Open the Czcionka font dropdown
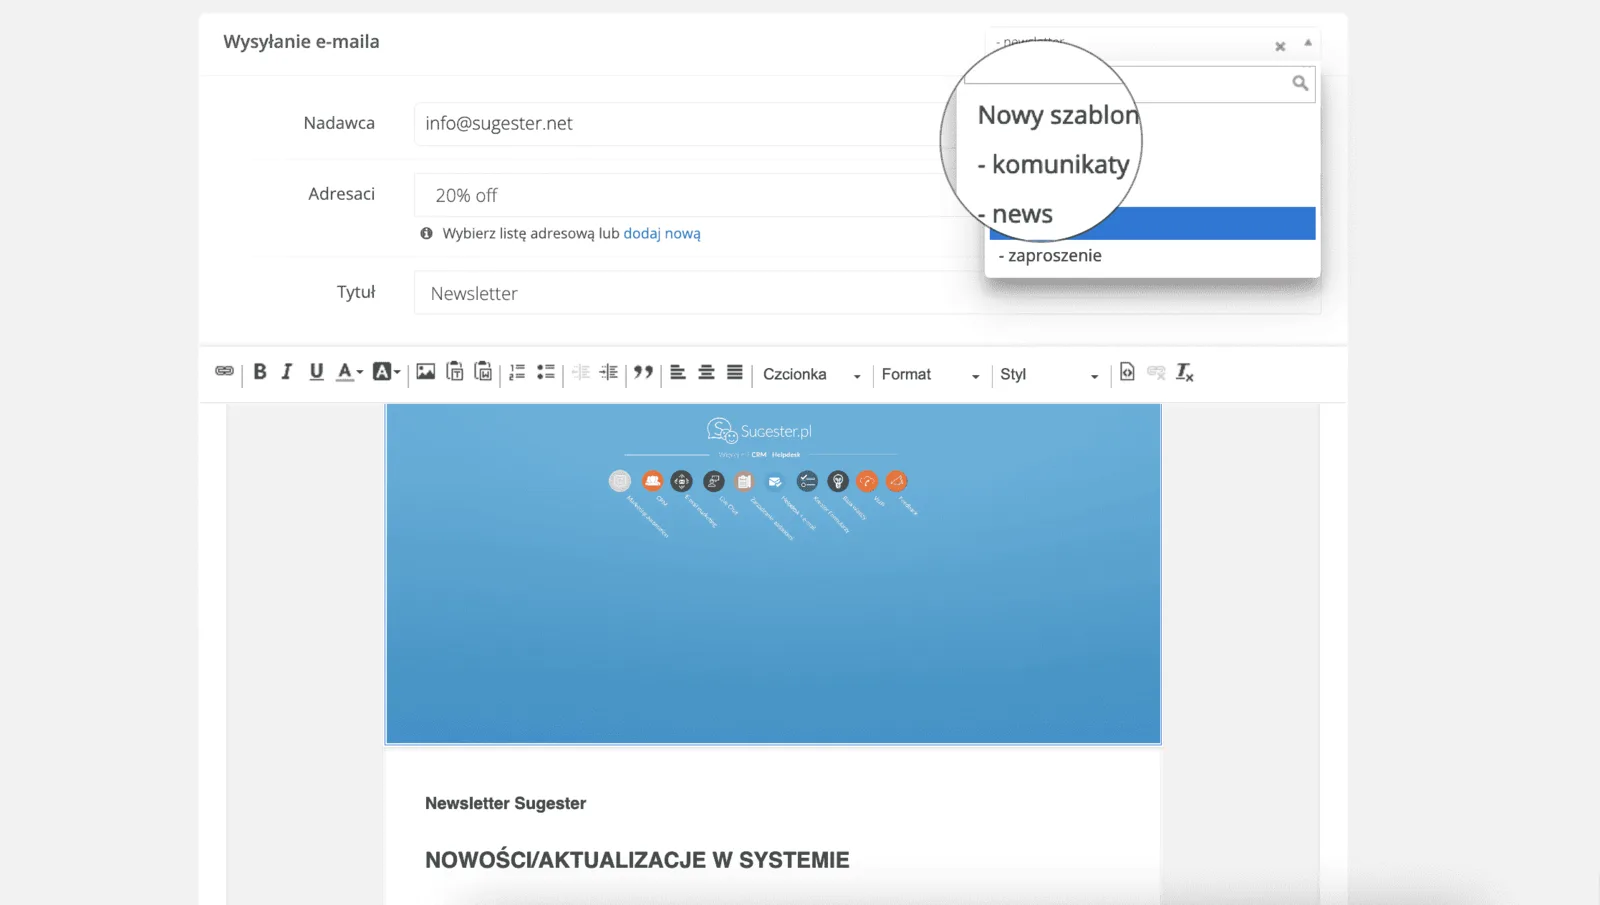1600x905 pixels. coord(811,374)
